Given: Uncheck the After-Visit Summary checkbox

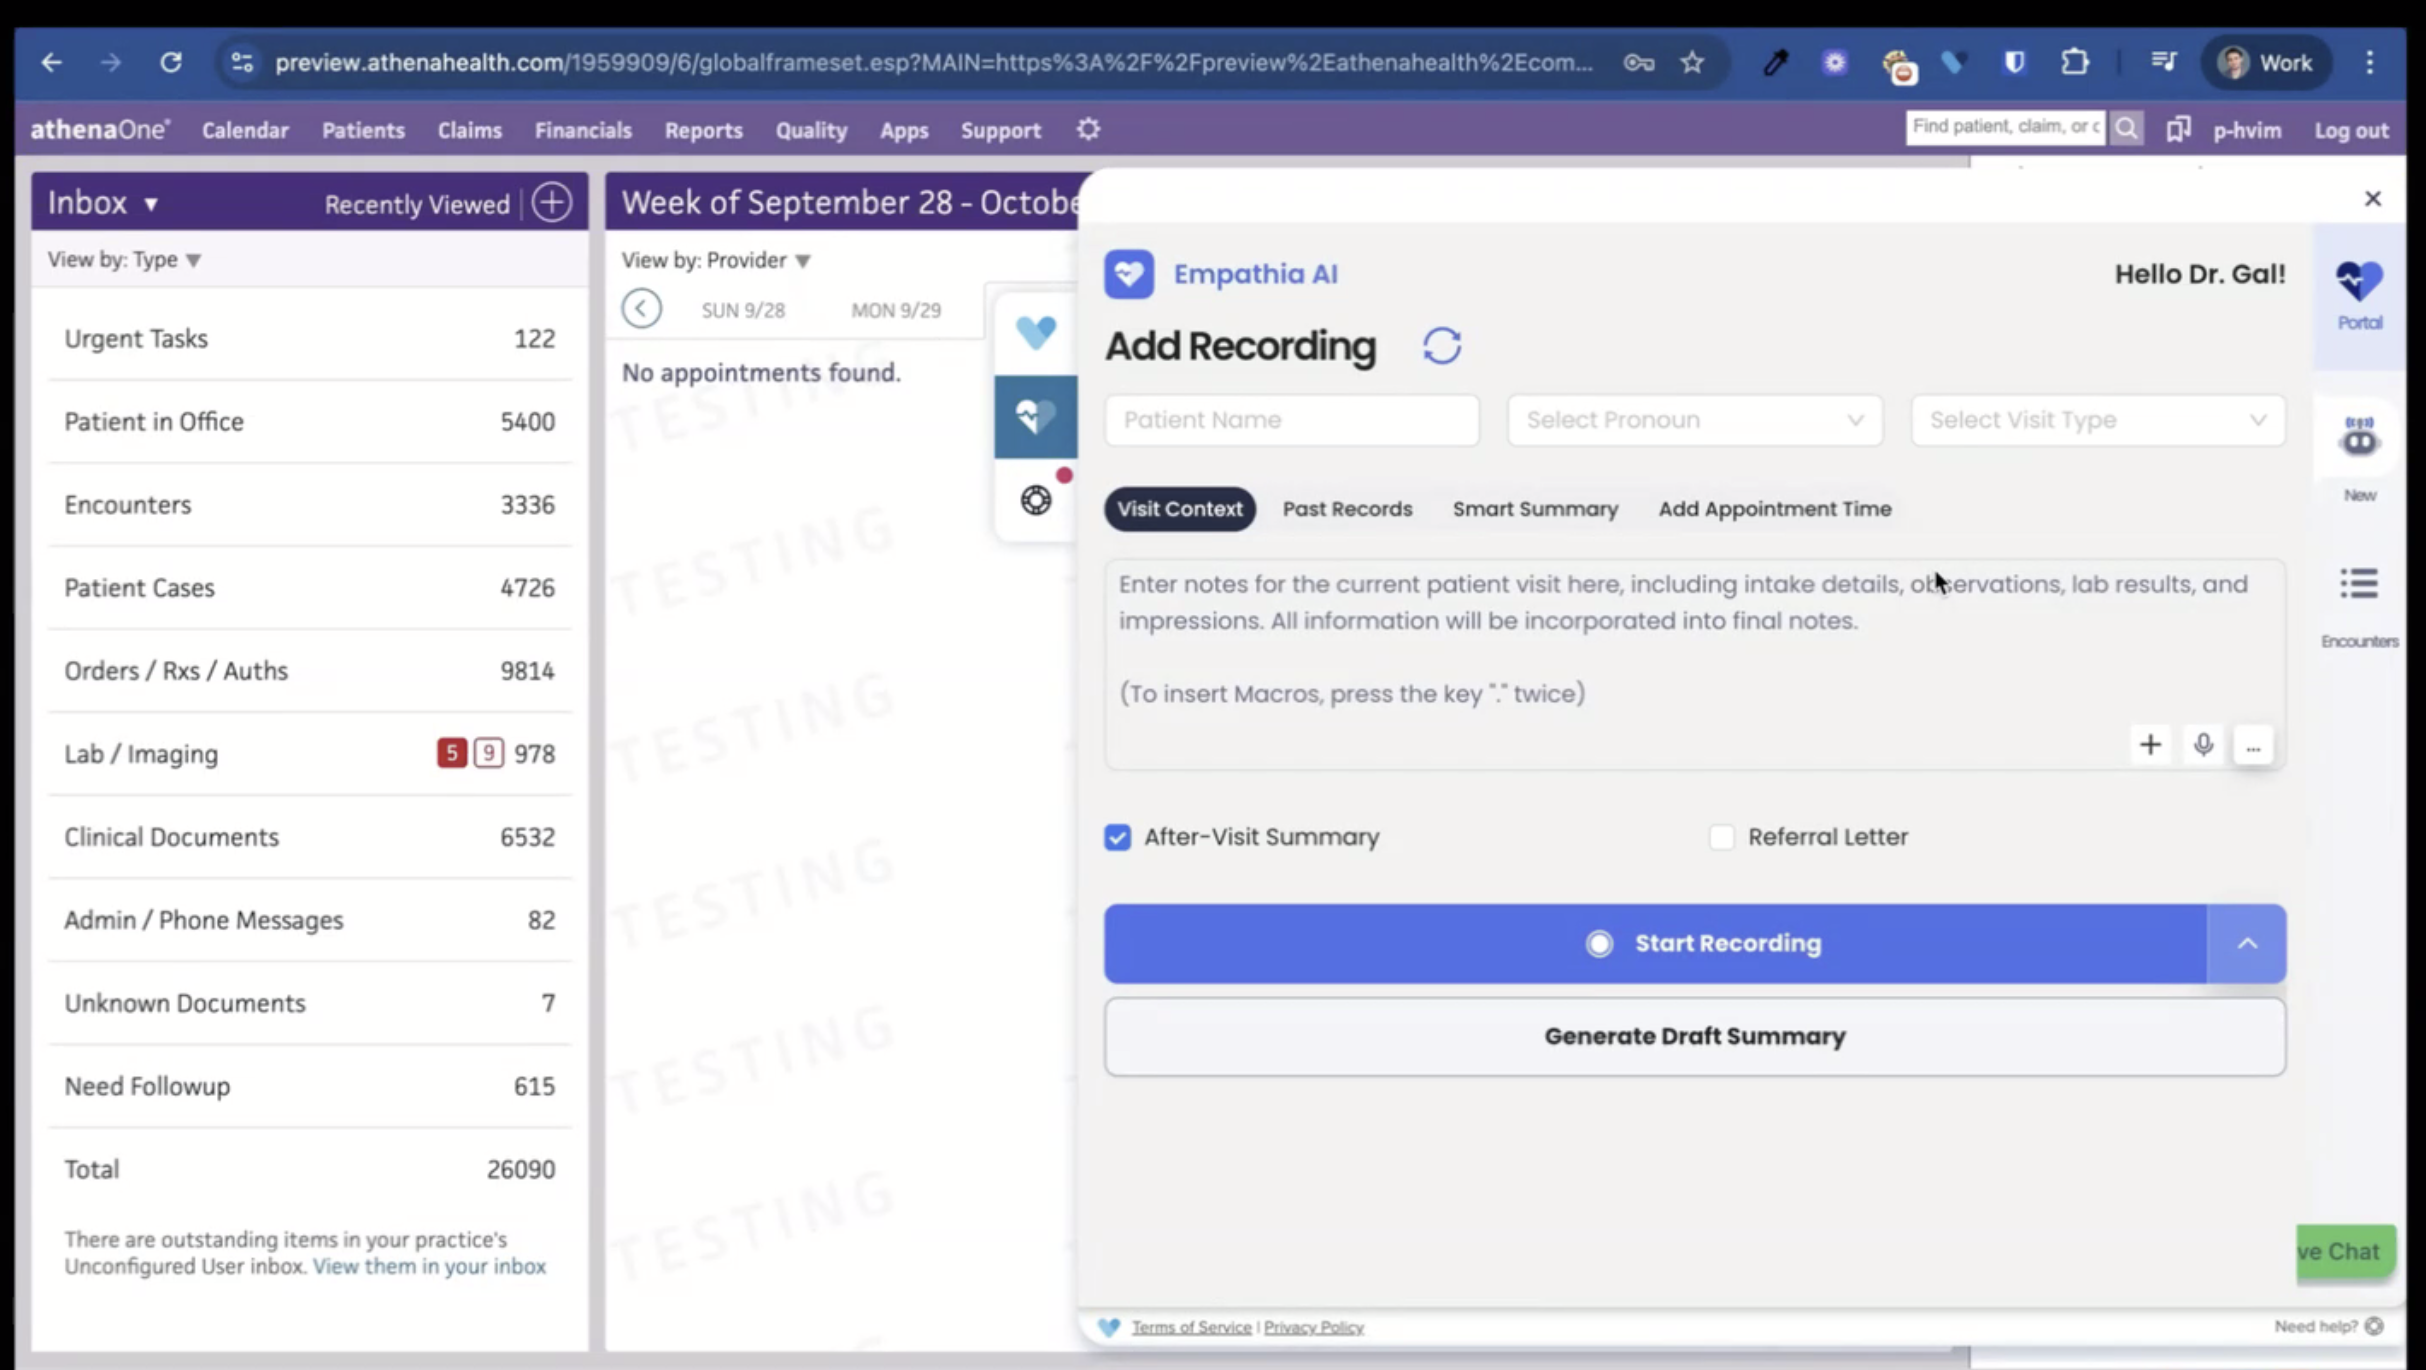Looking at the screenshot, I should click(x=1117, y=837).
